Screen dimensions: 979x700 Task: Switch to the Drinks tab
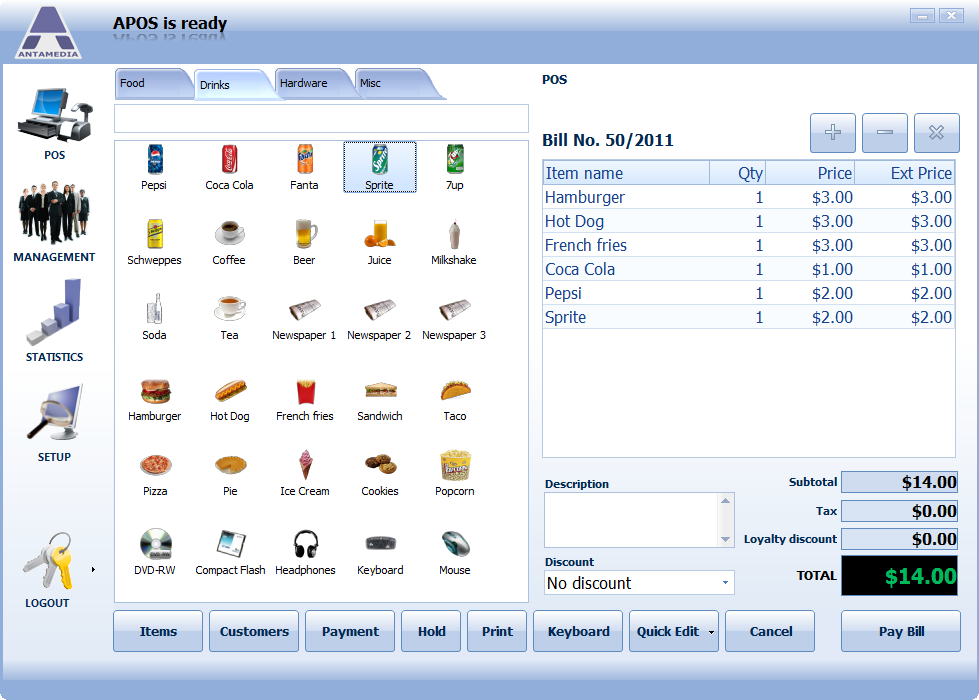point(230,86)
